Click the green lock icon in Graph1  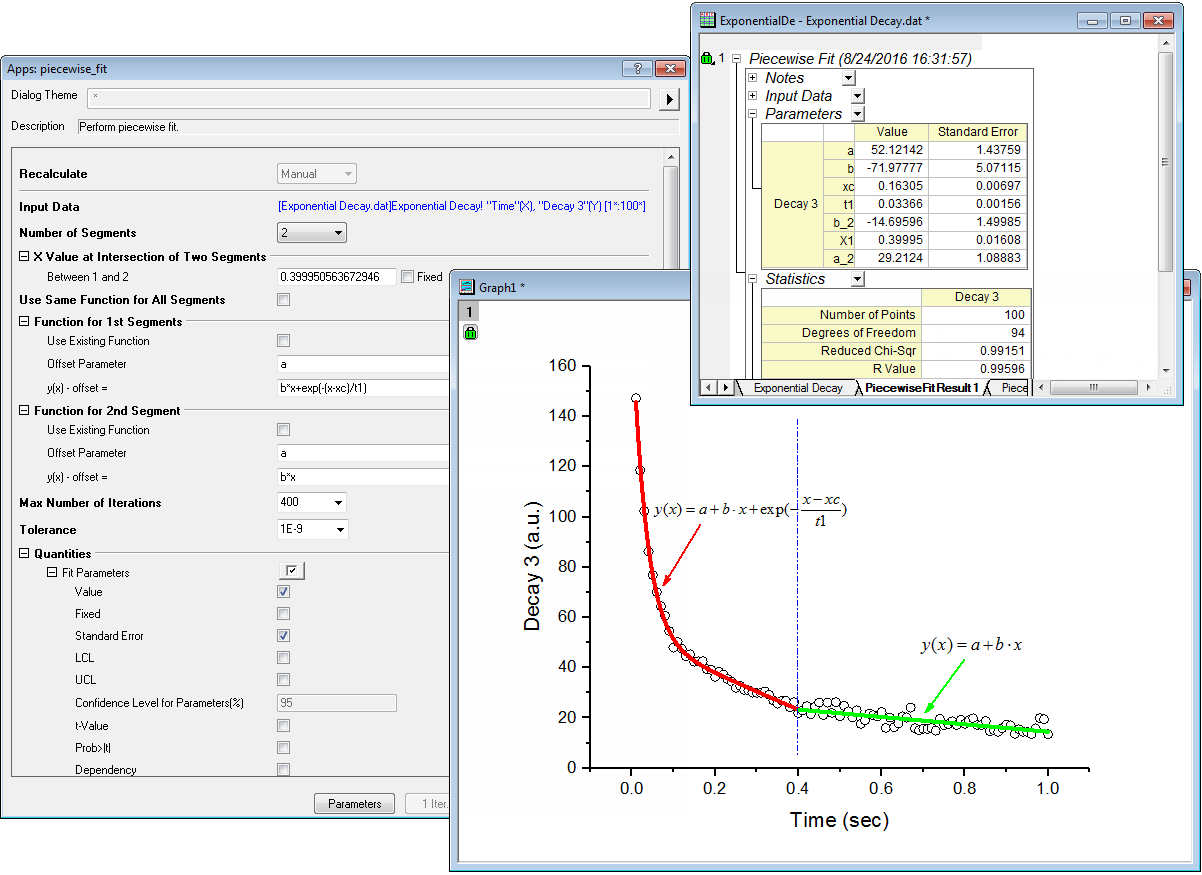point(470,333)
